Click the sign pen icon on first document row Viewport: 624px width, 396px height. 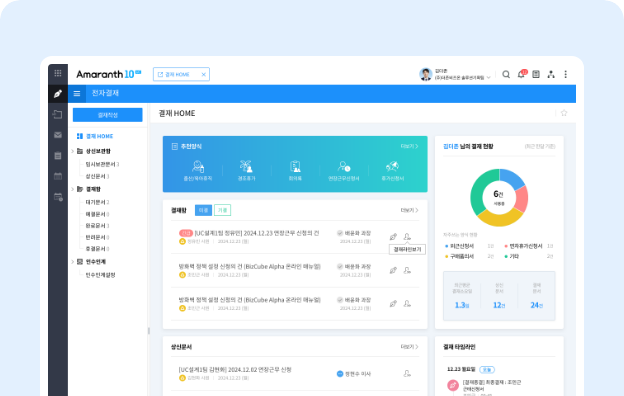click(x=393, y=237)
